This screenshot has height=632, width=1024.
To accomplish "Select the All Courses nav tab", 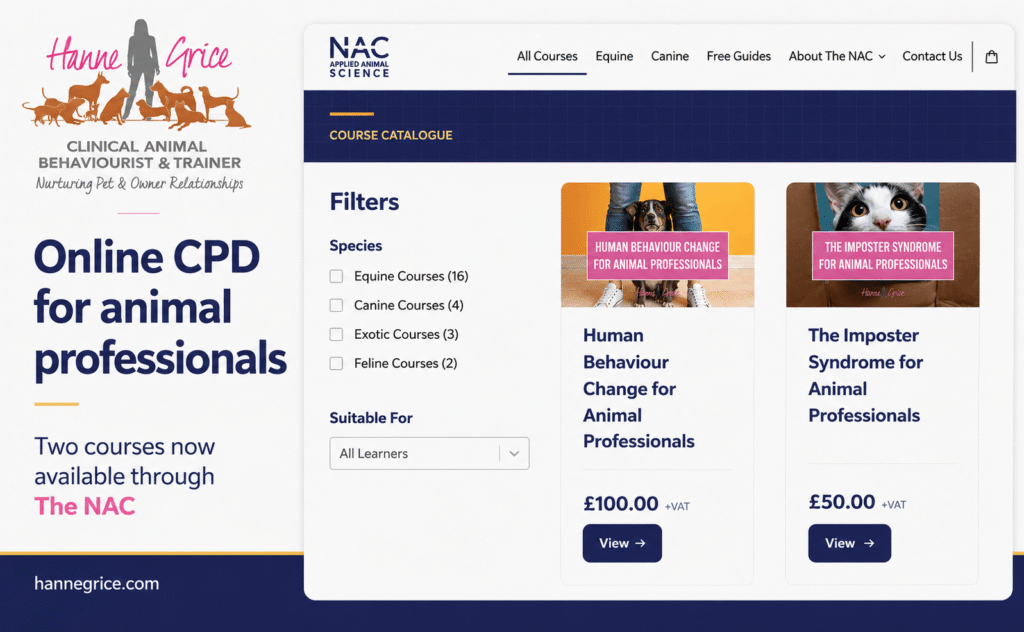I will point(547,56).
